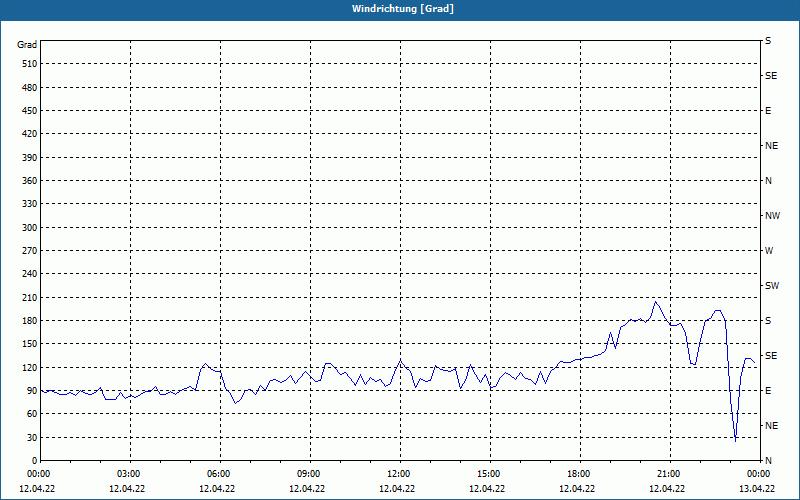Click the 13.04.22 date label
Screen dimensions: 800x500
coord(757,489)
